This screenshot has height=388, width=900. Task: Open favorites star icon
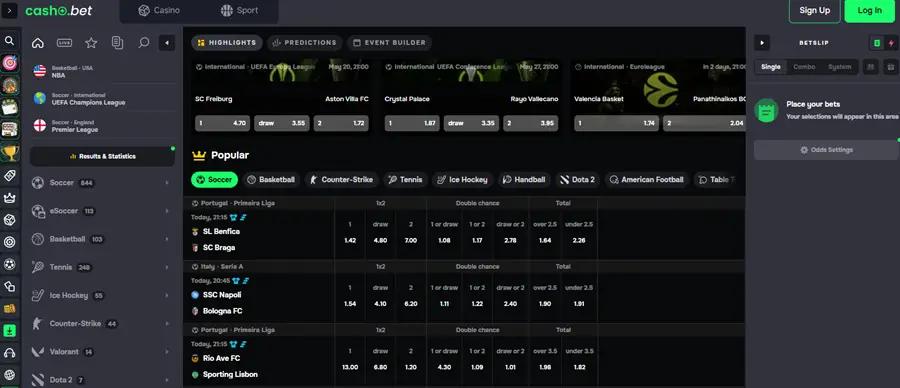pyautogui.click(x=91, y=43)
